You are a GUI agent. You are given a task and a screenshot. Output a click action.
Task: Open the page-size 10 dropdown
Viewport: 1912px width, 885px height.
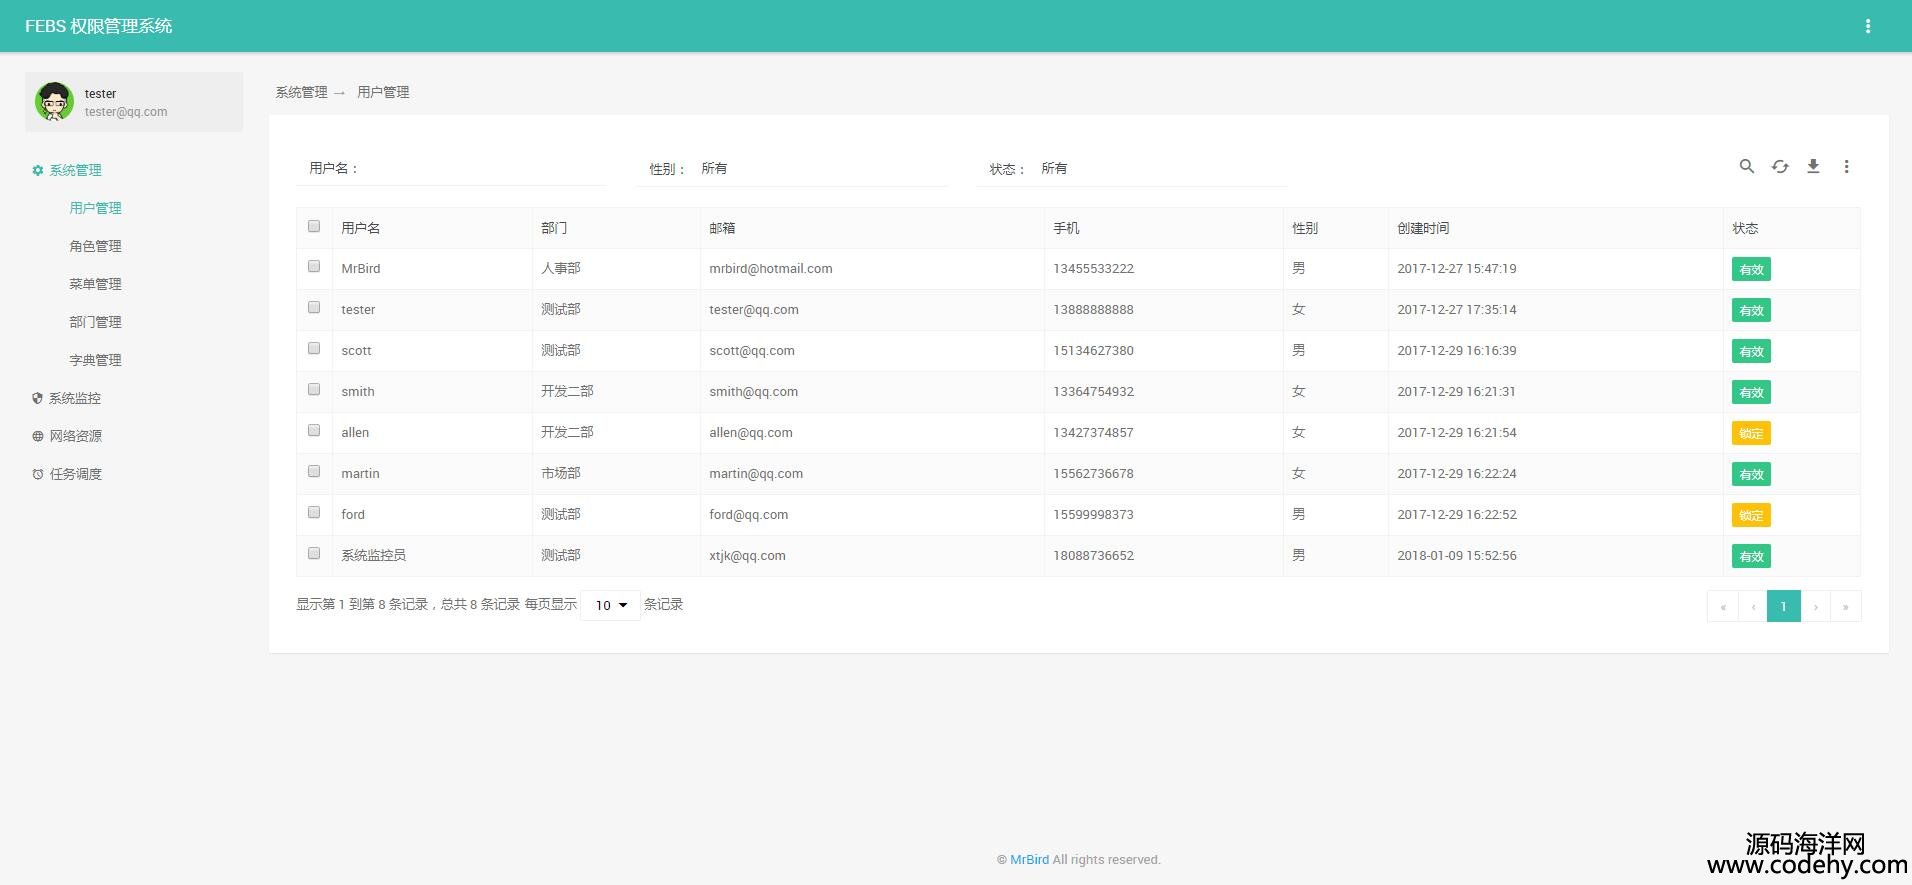tap(610, 605)
